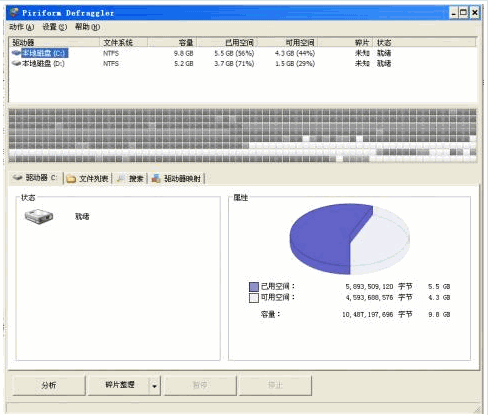Sort by 碎片 column header

pyautogui.click(x=345, y=42)
